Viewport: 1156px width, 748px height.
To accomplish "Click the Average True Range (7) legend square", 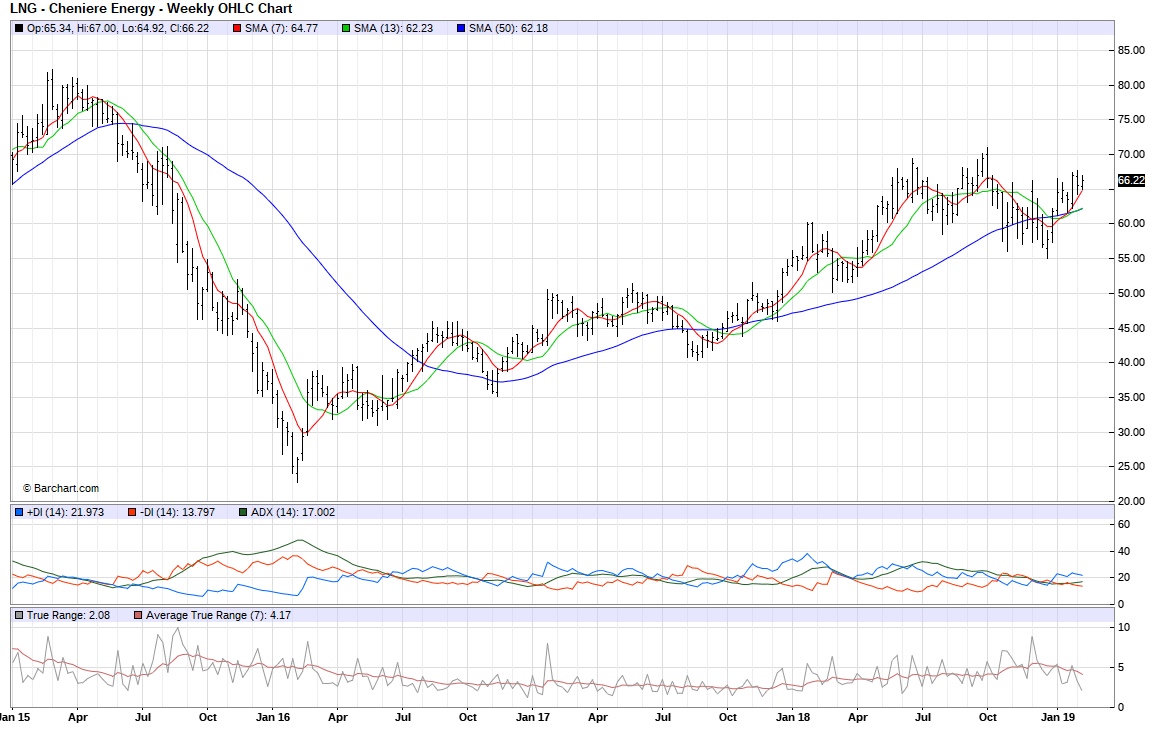I will pyautogui.click(x=137, y=614).
